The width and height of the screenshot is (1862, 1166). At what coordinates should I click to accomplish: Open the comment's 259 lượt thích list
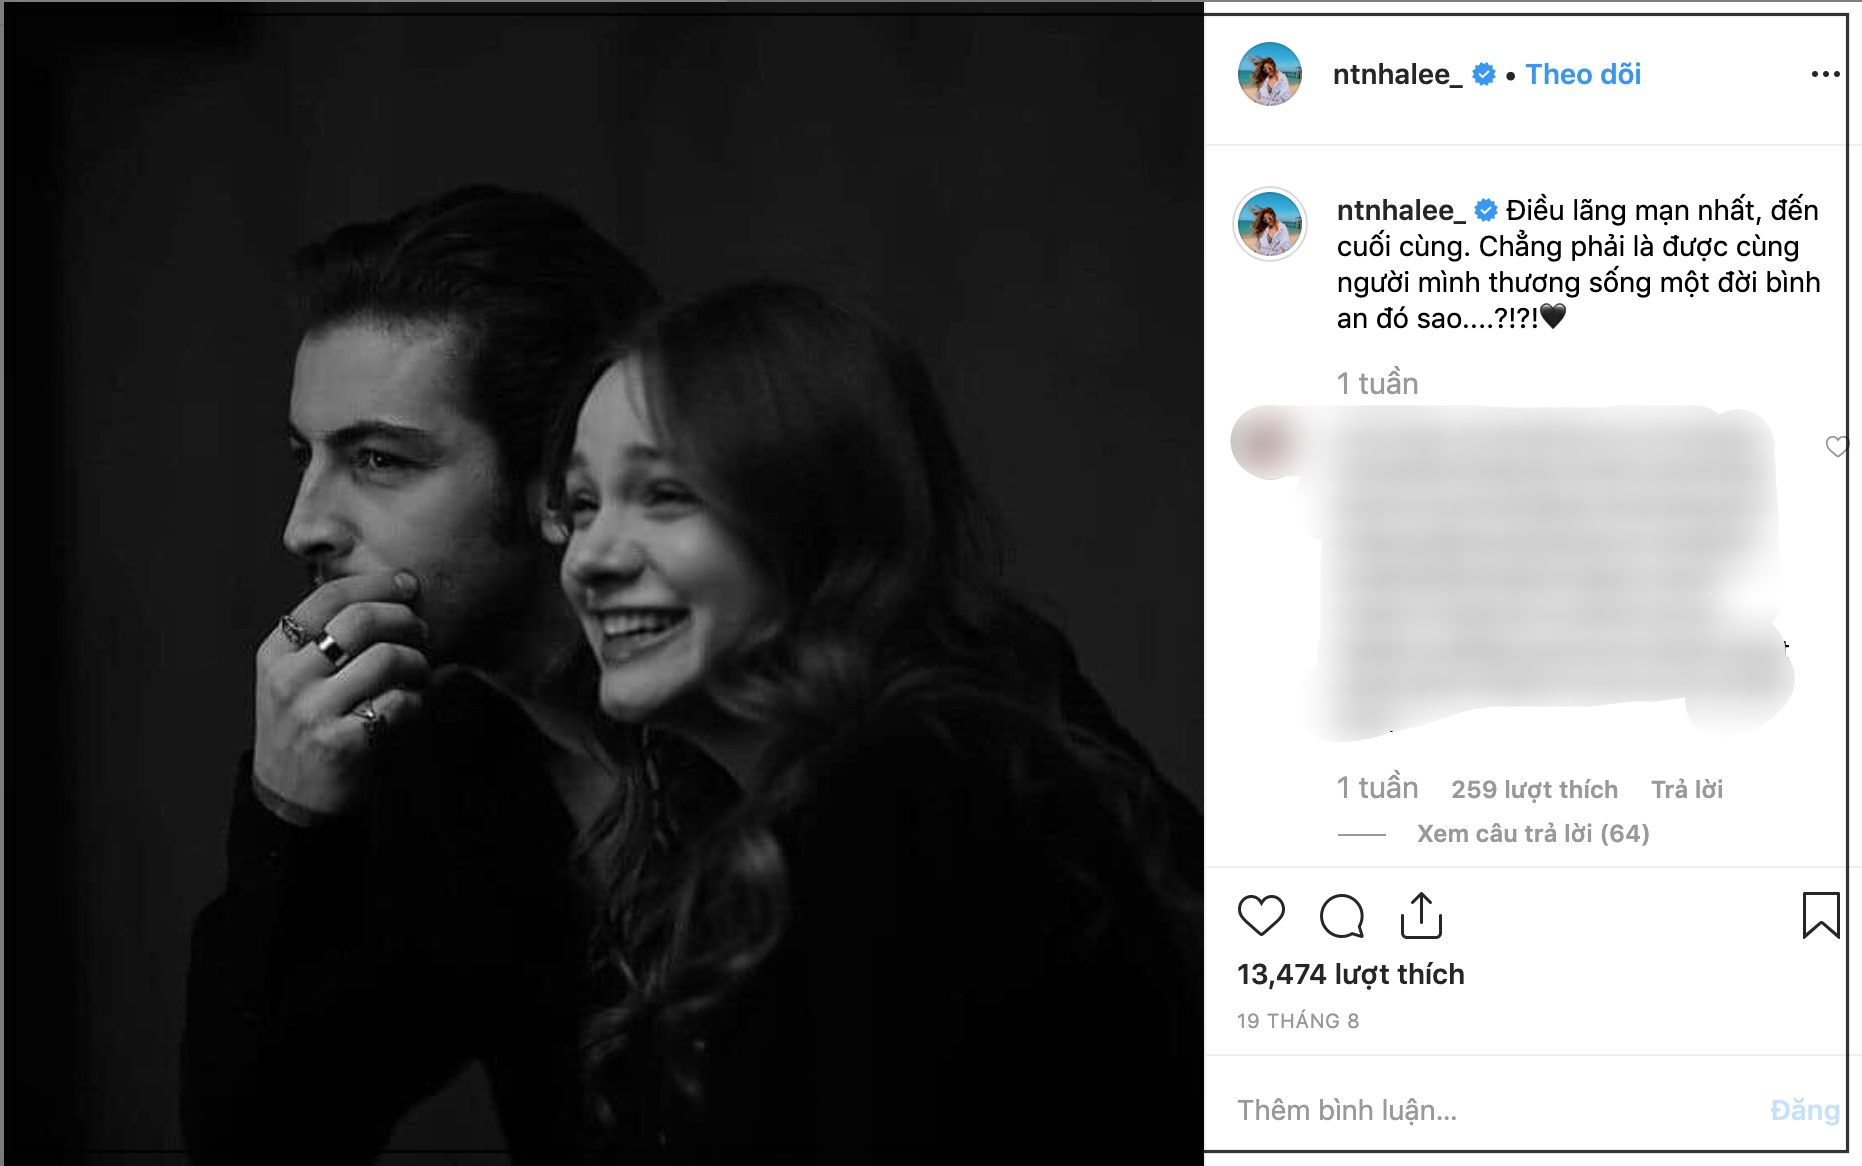click(1534, 789)
